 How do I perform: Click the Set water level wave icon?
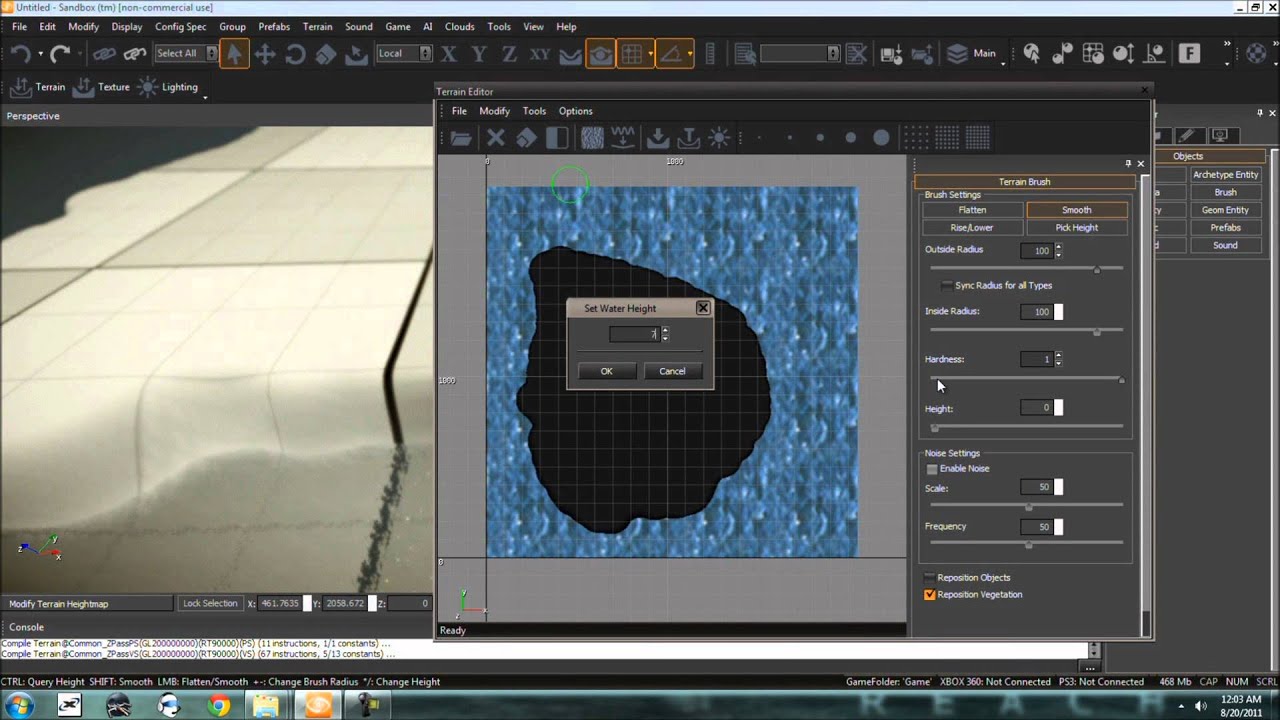[623, 138]
